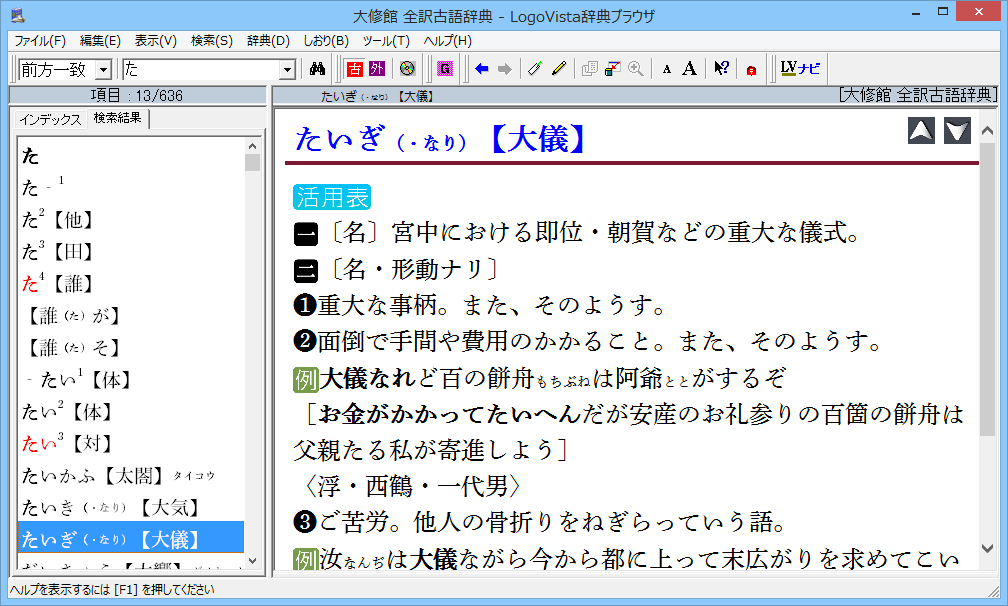Go back with the blue left arrow
Screen dimensions: 1008x606
[x=482, y=69]
